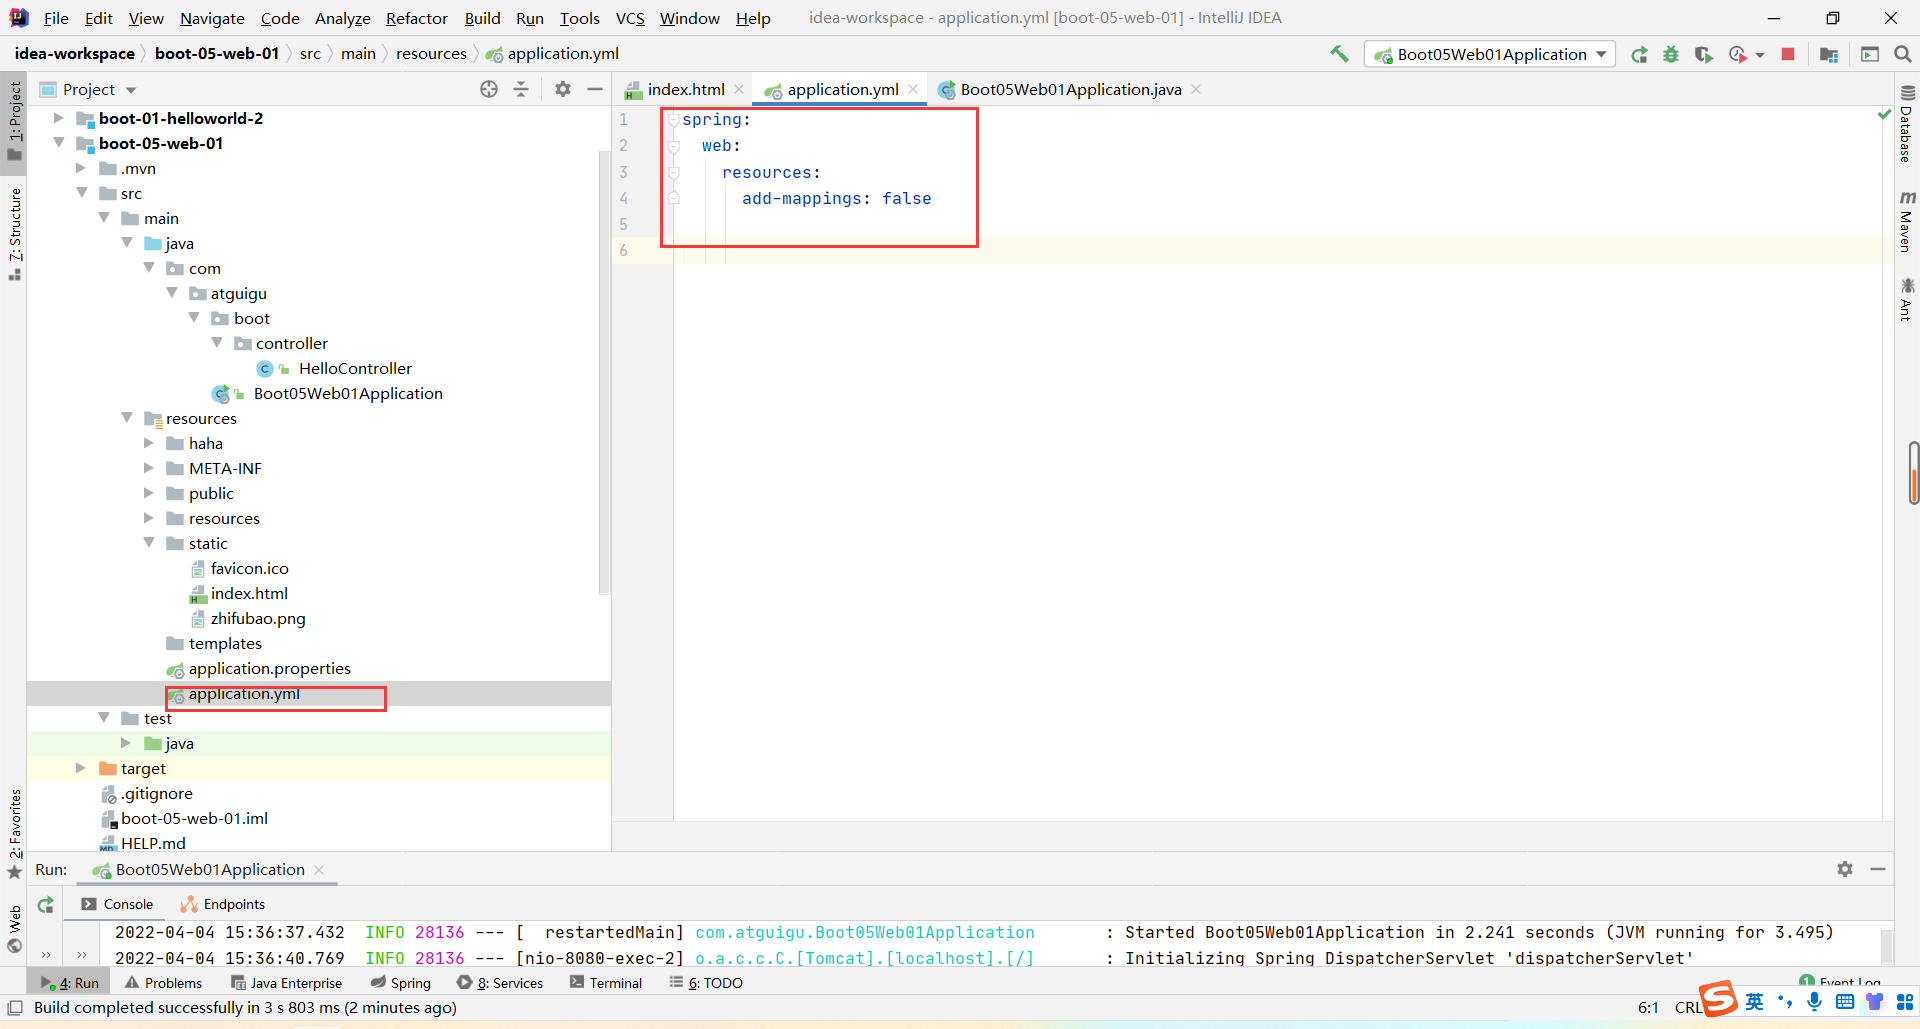
Task: Rerun application from Run panel sidebar
Action: (x=45, y=905)
